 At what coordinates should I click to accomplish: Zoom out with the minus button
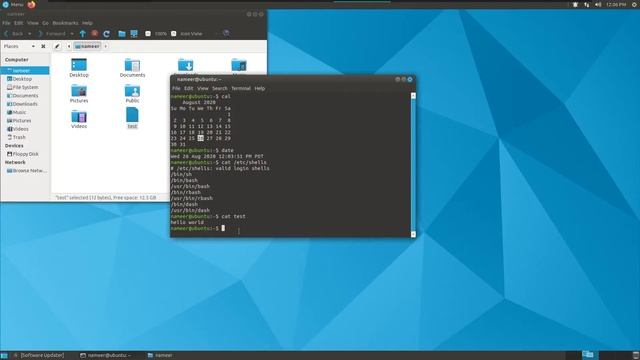click(x=148, y=33)
